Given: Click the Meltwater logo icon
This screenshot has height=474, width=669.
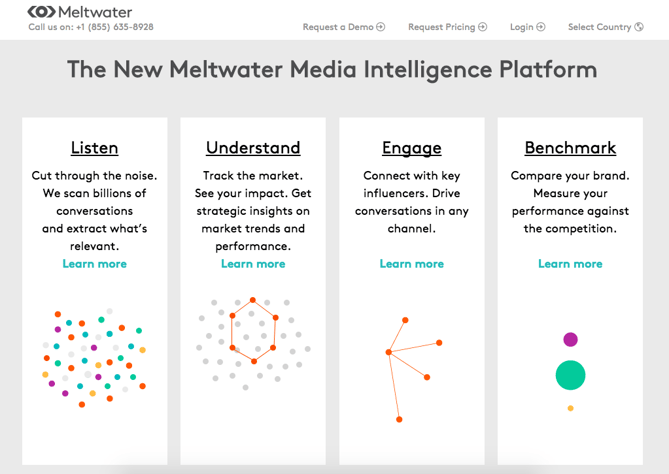Looking at the screenshot, I should click(x=41, y=12).
